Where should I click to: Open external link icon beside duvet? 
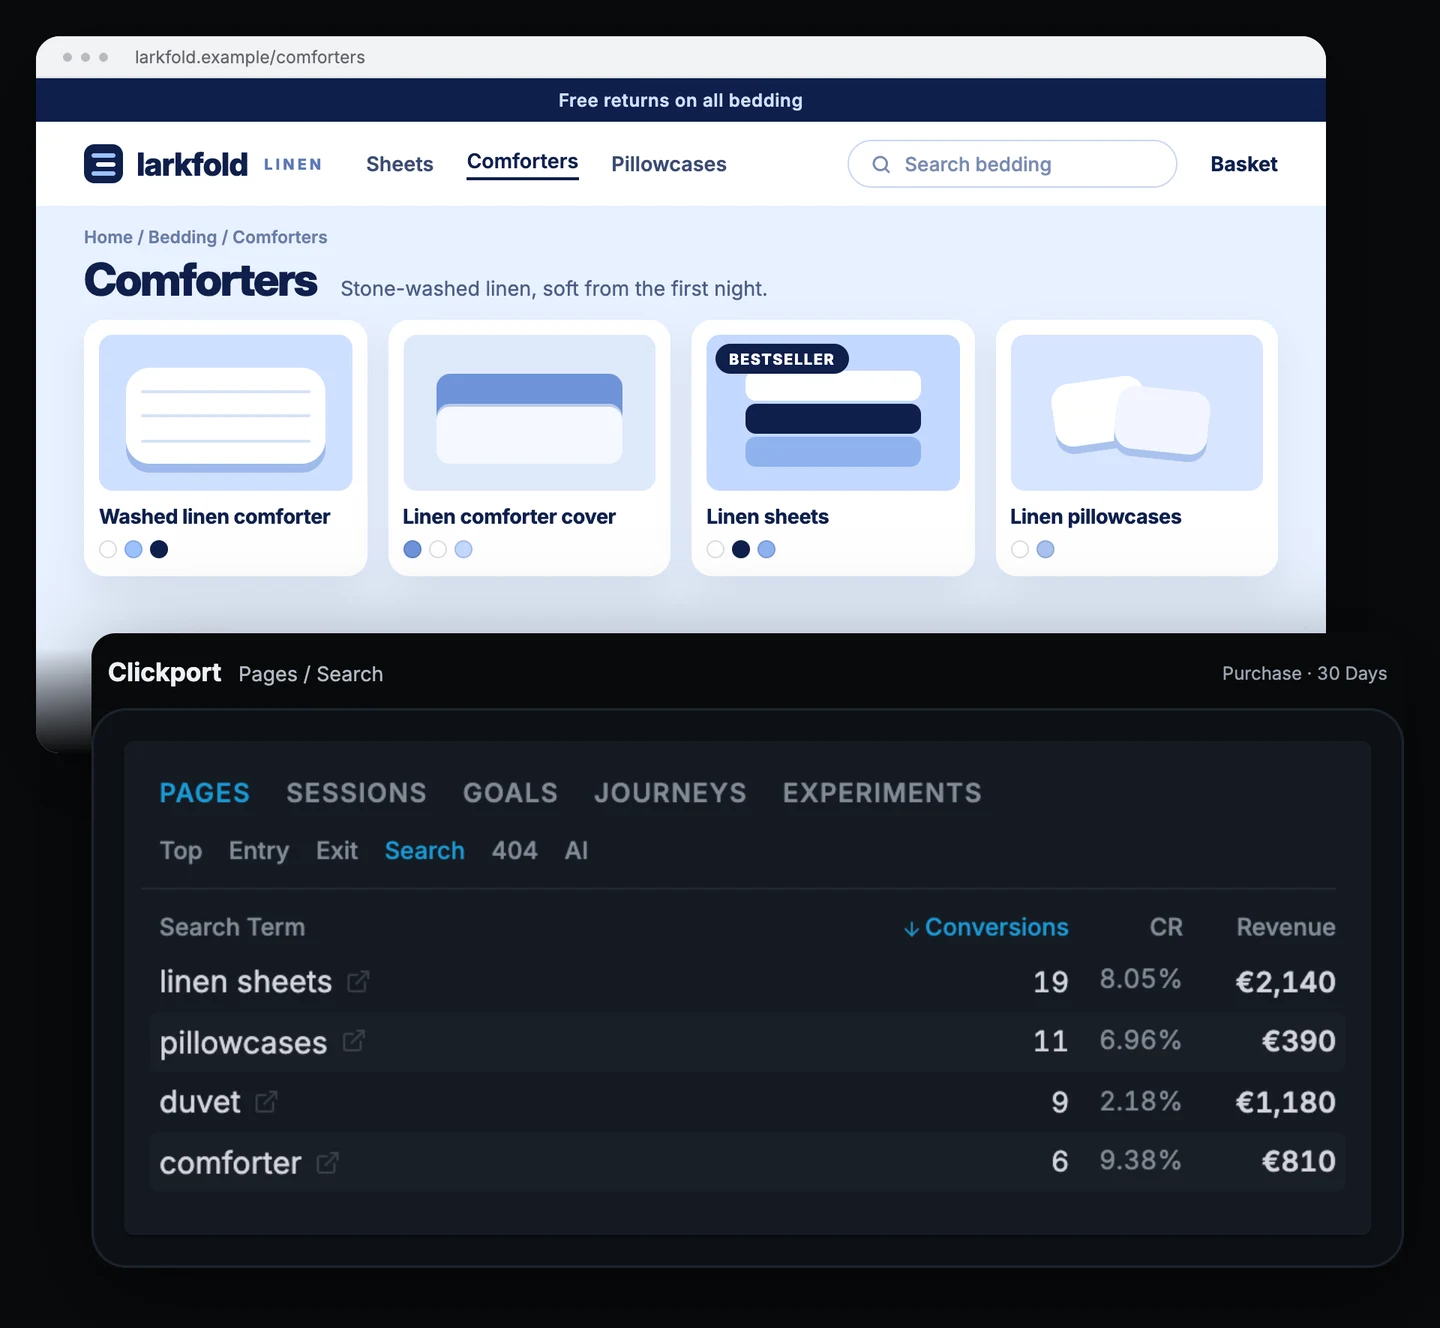point(266,1102)
